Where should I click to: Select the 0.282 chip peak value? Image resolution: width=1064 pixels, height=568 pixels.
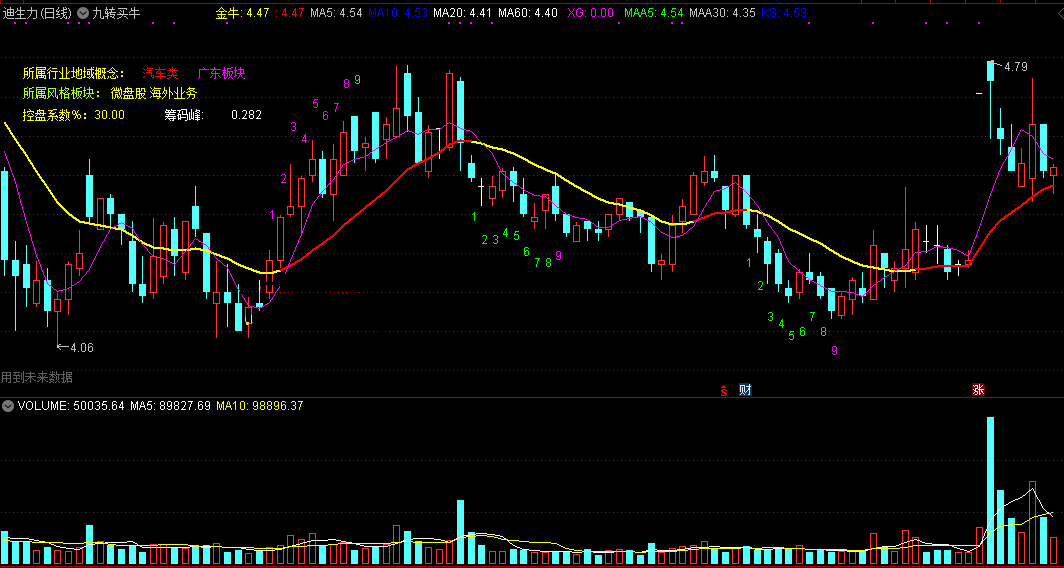246,115
